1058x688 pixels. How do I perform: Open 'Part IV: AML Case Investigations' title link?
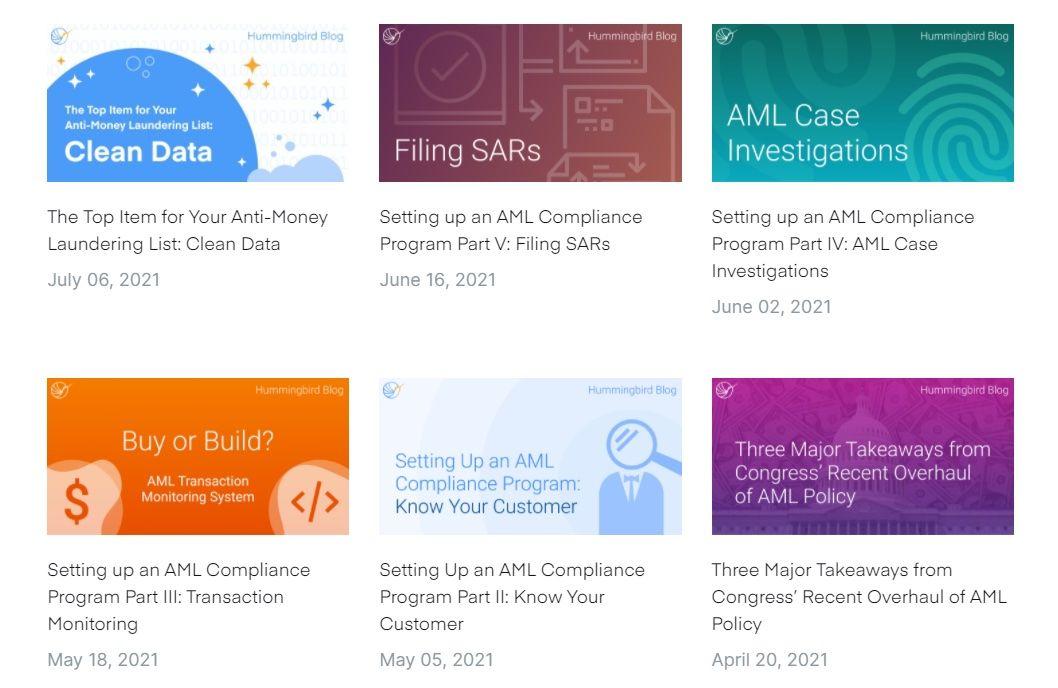click(x=843, y=243)
